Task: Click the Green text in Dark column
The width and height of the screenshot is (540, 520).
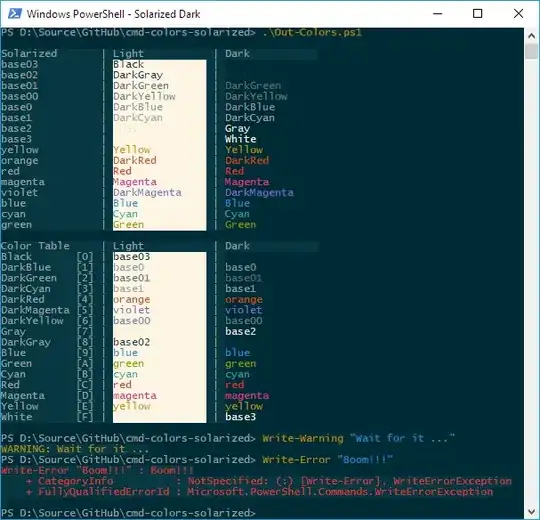Action: pyautogui.click(x=240, y=225)
